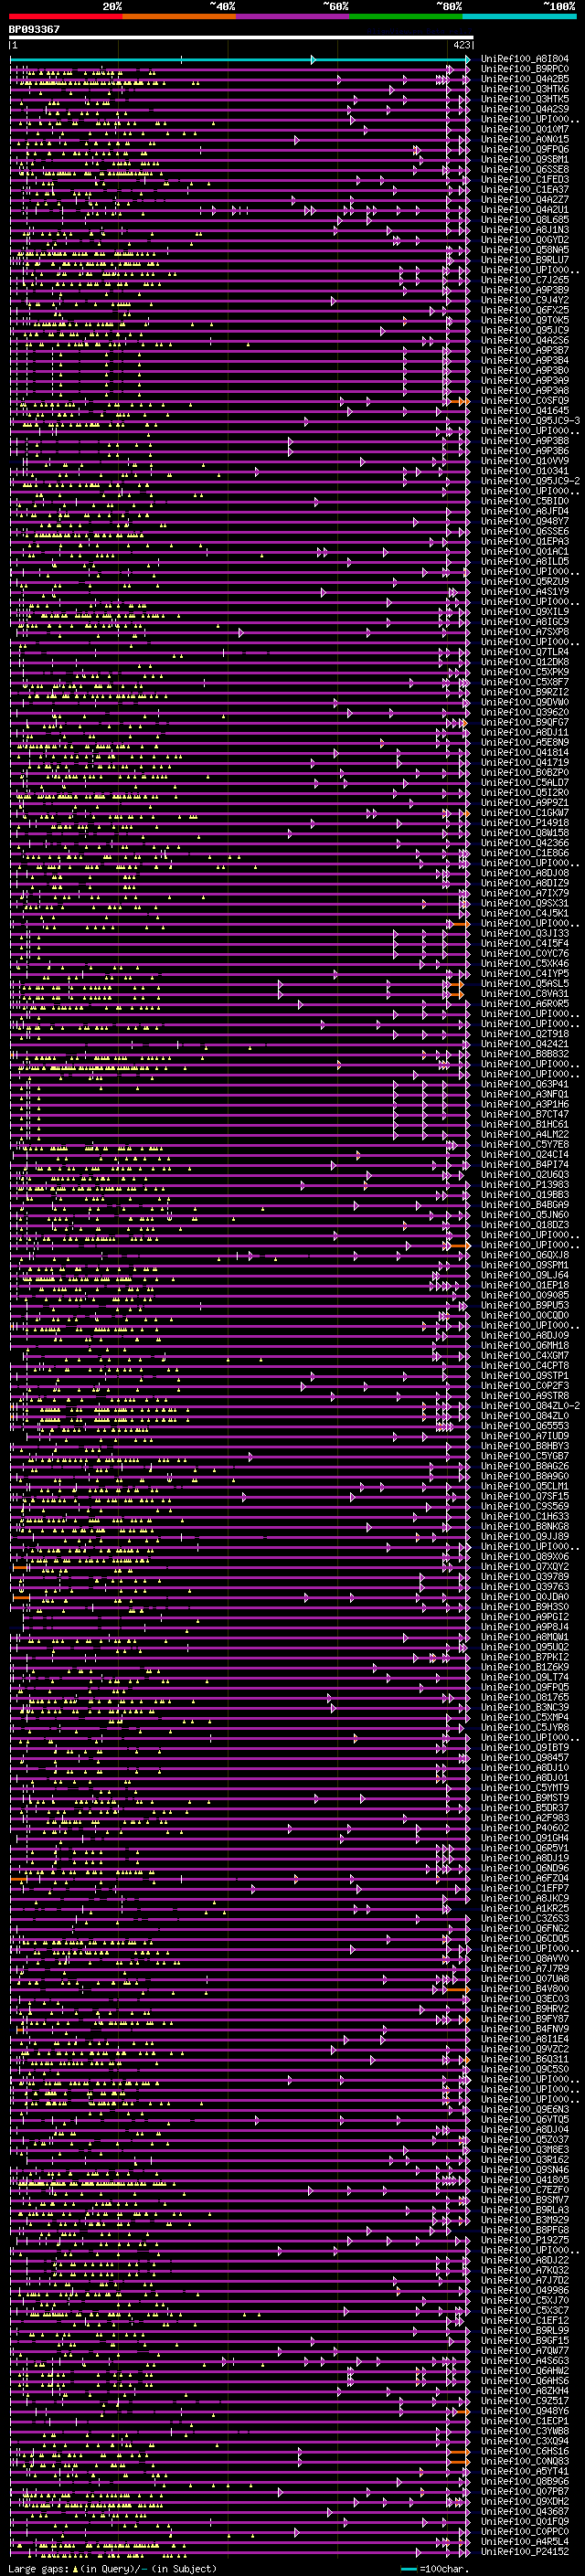This screenshot has width=585, height=2576.
Task: Click the label UniRef100_Q42421
Action: pos(524,1044)
